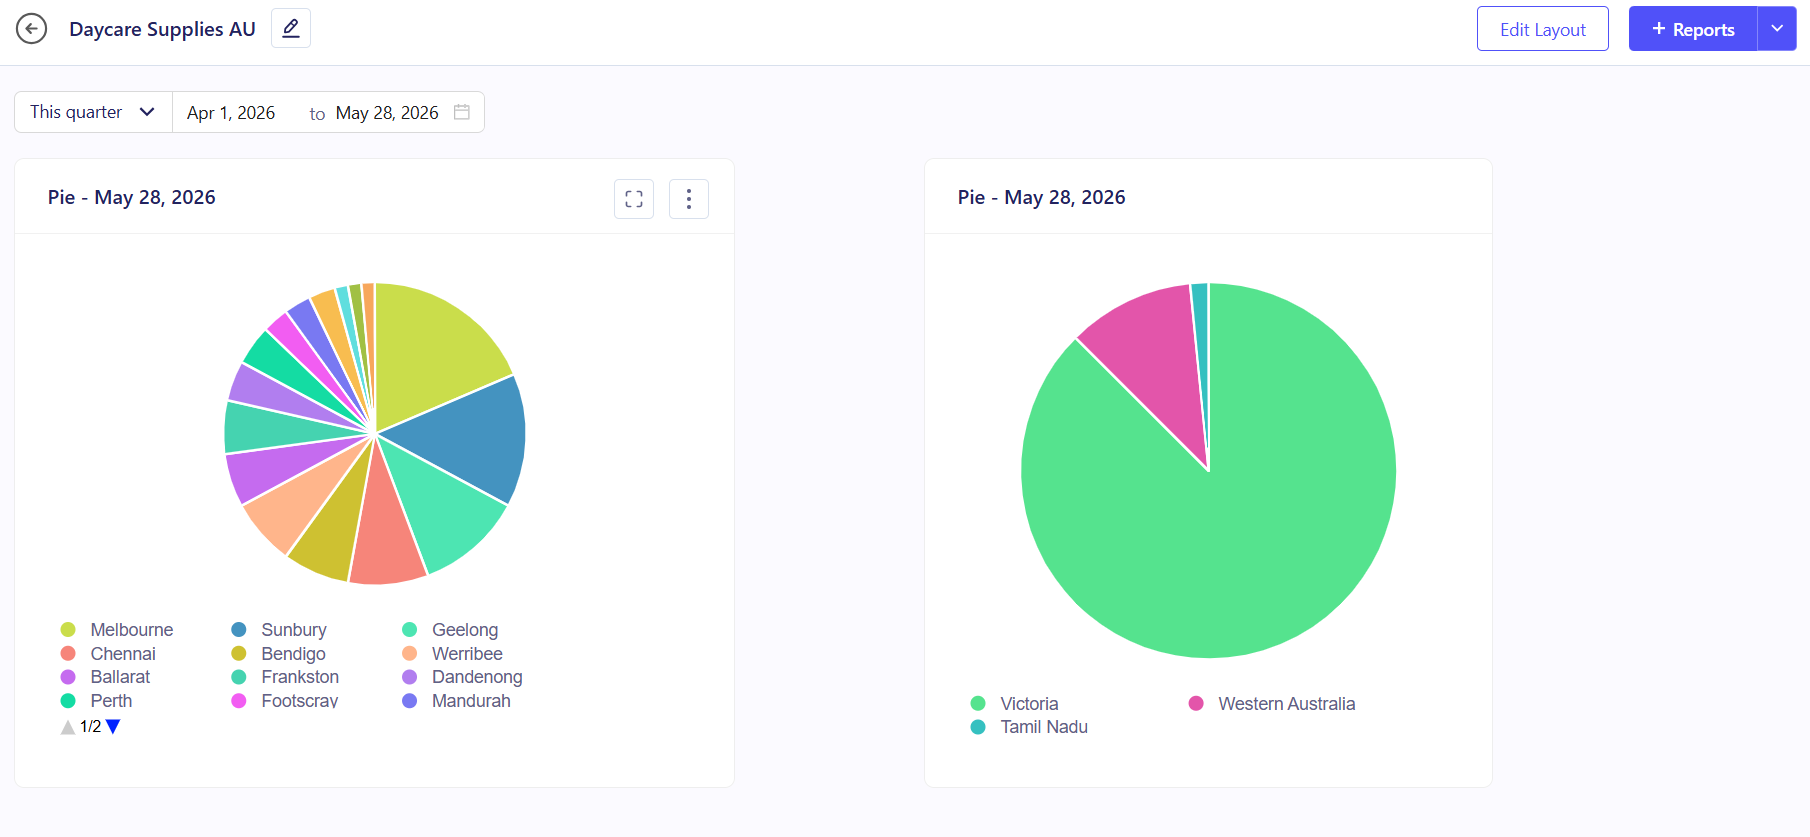The image size is (1810, 837).
Task: Toggle the Mandurah legend item
Action: [456, 701]
